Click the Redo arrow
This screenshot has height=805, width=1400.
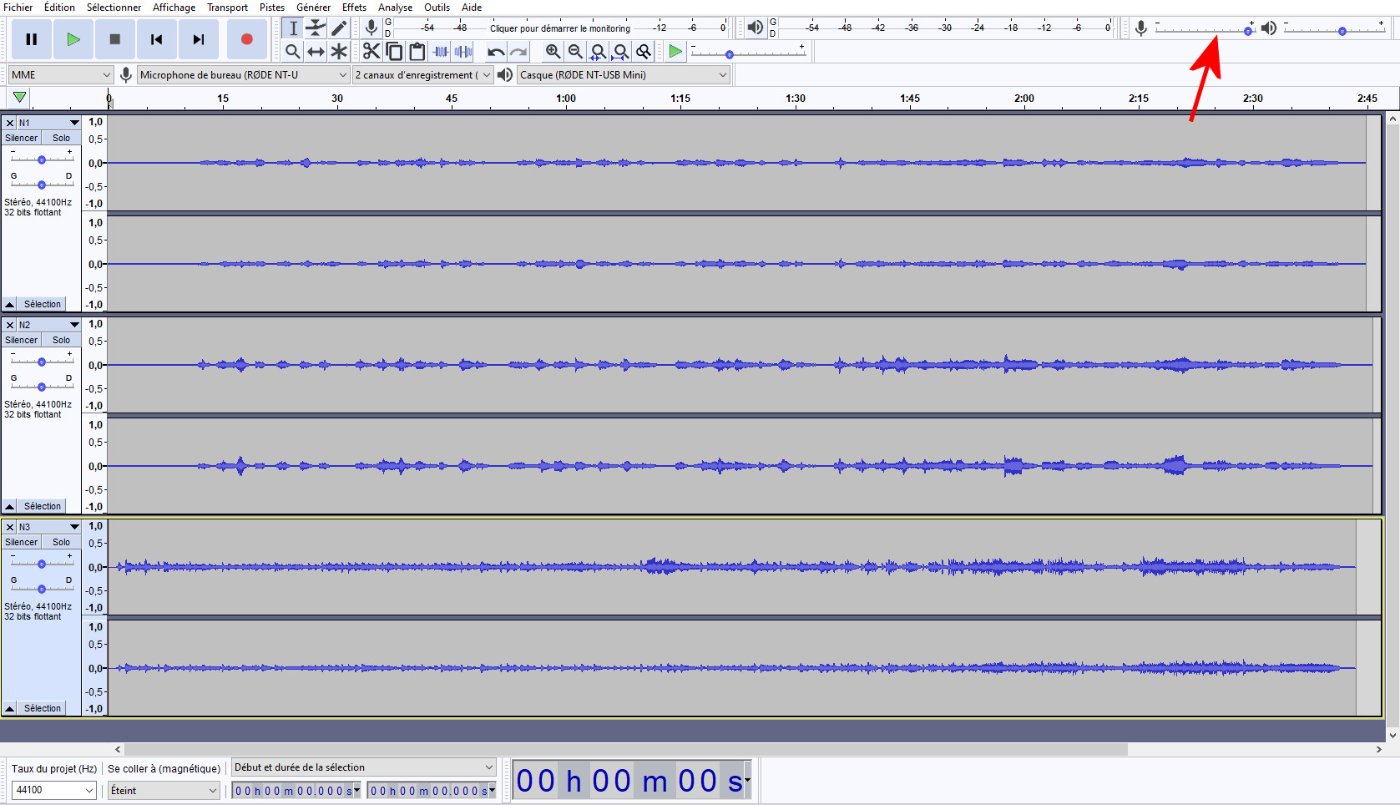click(519, 51)
